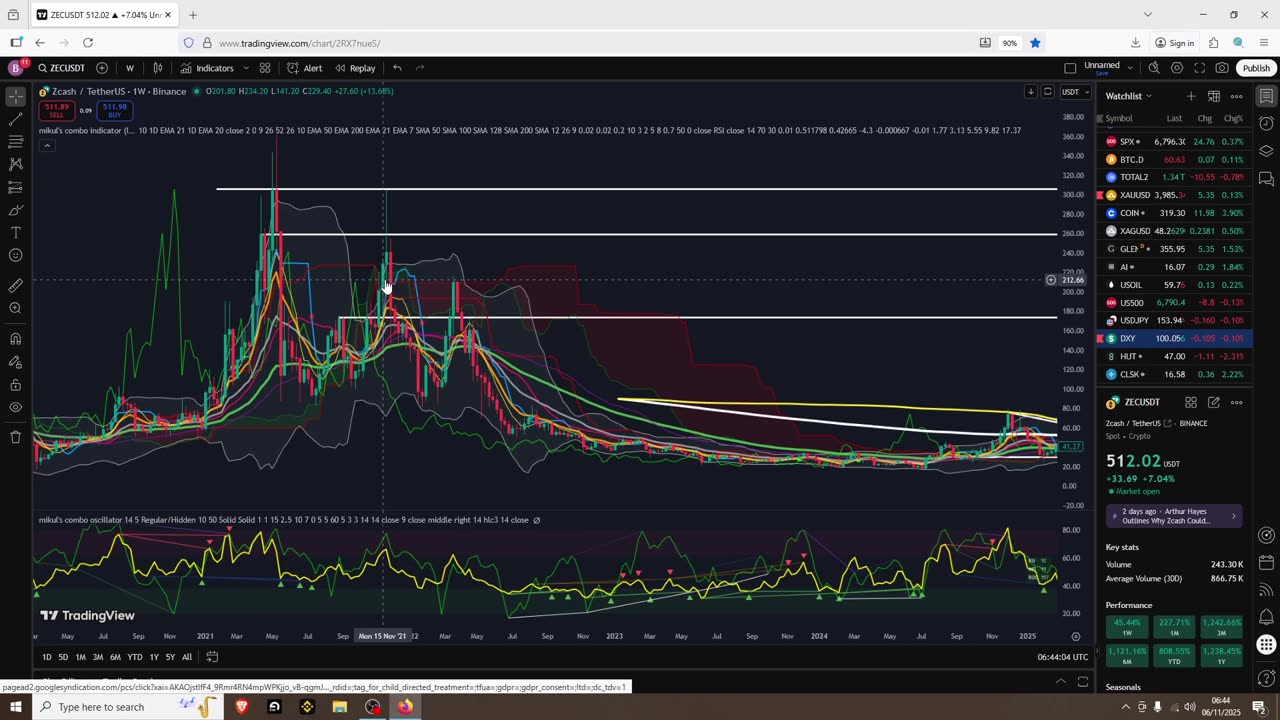Undo the last chart action
The image size is (1280, 720).
(x=397, y=68)
